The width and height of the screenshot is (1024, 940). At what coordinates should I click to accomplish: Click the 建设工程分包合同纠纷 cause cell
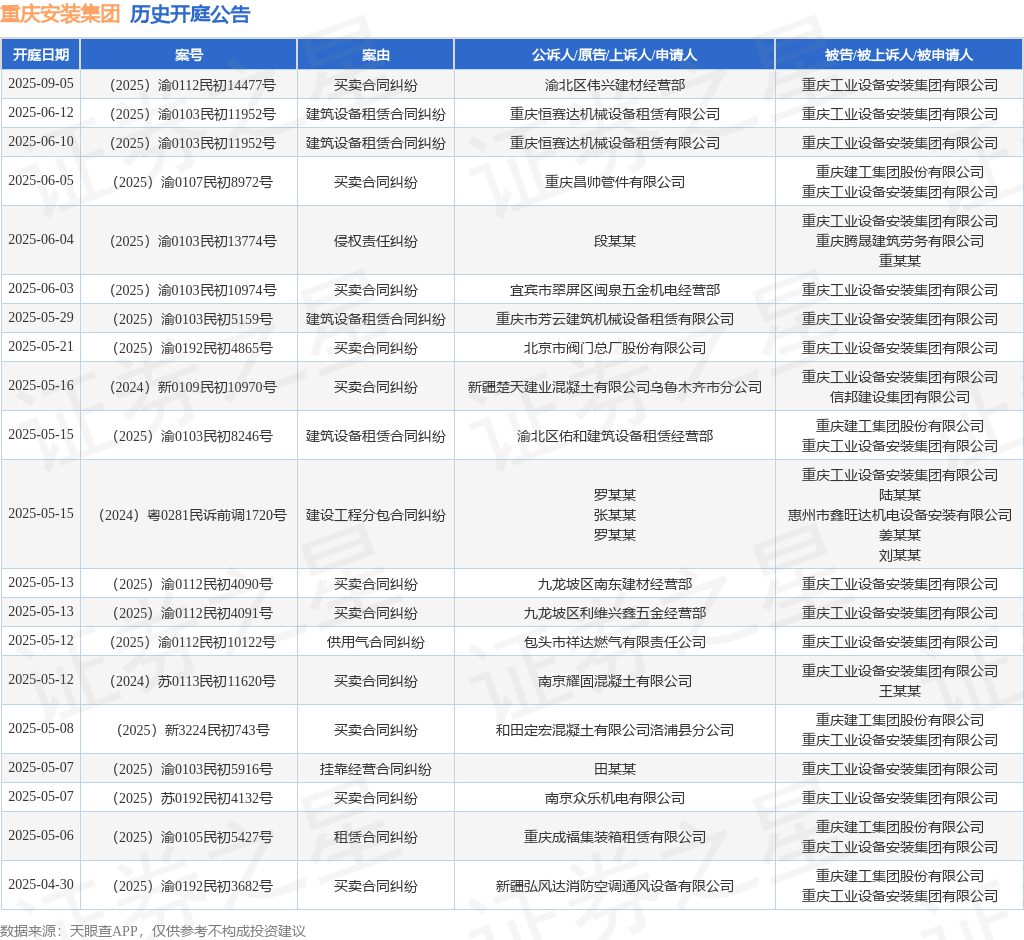376,515
